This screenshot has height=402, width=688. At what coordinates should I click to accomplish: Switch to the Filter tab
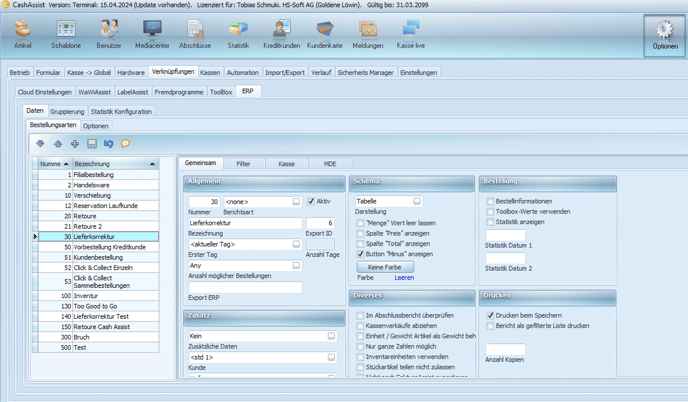pyautogui.click(x=243, y=164)
